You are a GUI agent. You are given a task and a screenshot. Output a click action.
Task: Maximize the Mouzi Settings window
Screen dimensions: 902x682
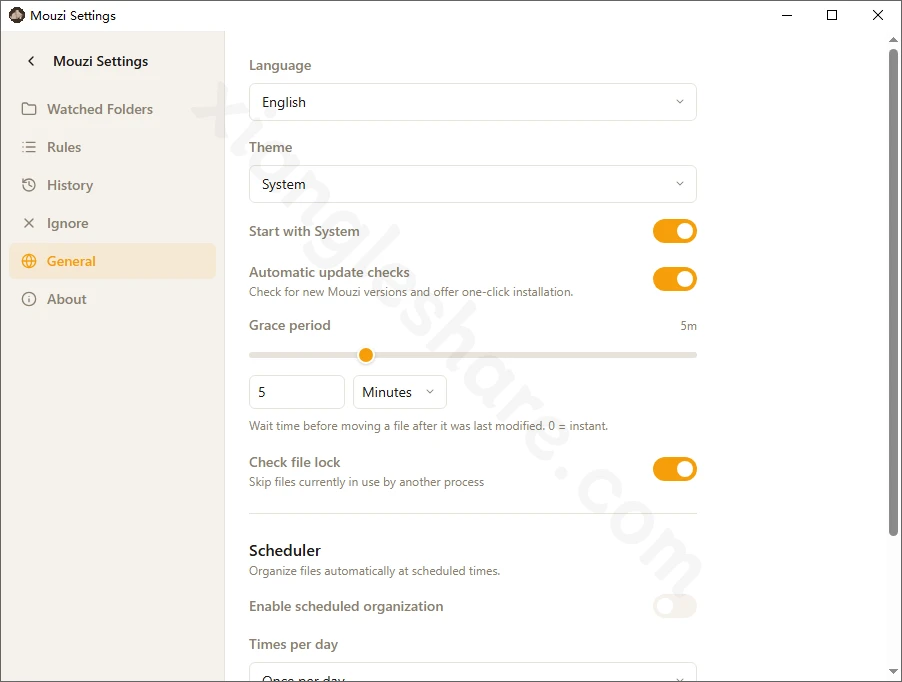click(832, 15)
